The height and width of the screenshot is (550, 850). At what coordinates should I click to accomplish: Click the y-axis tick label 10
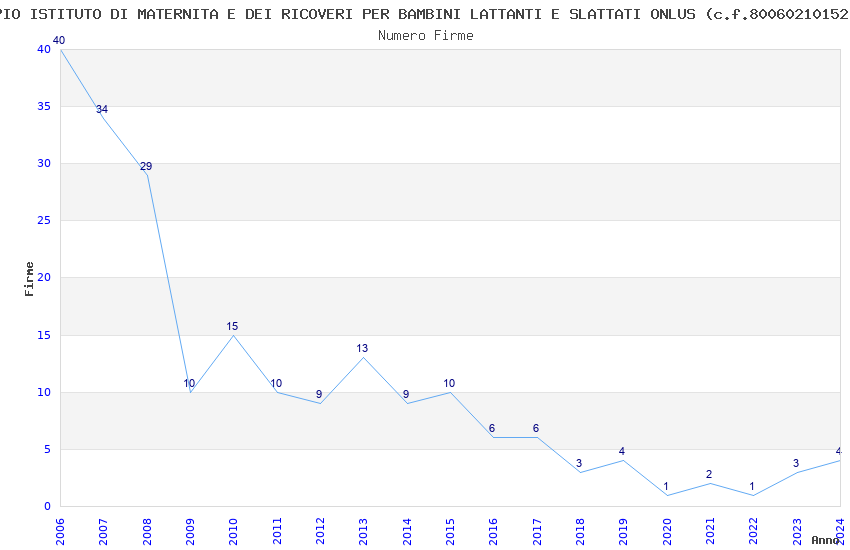pos(44,392)
